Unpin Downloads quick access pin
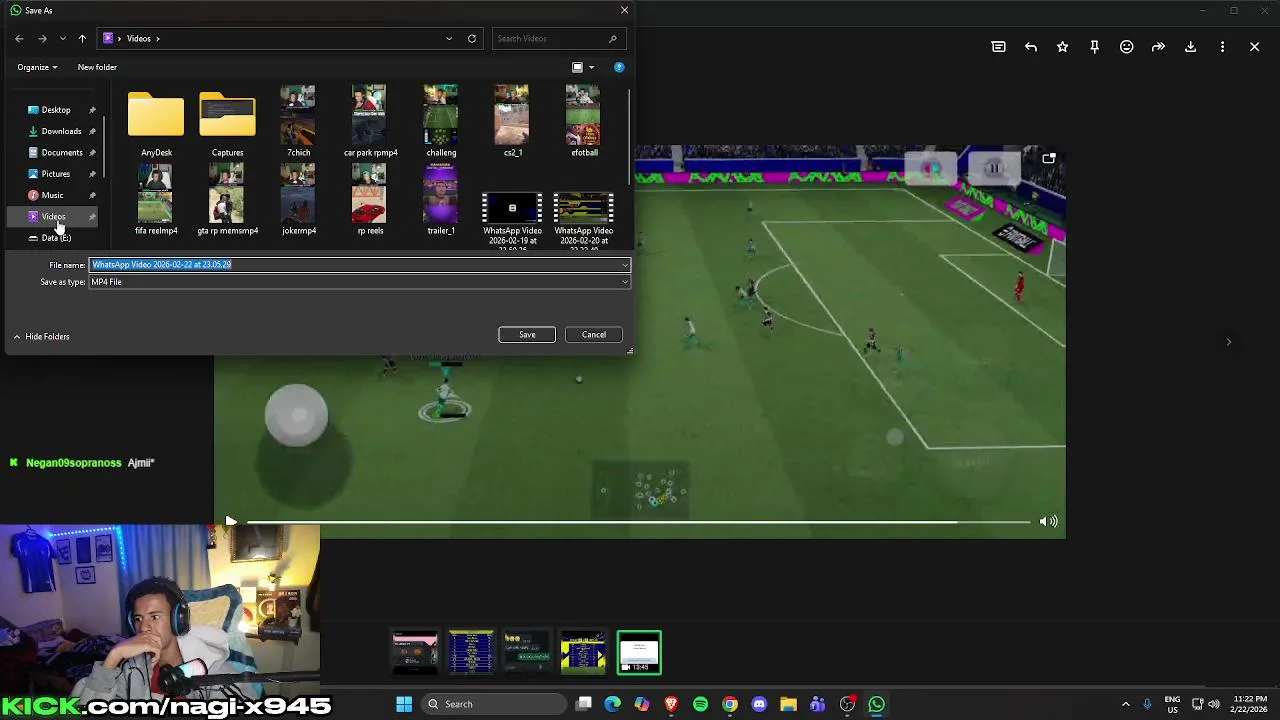Viewport: 1280px width, 720px height. [x=93, y=131]
